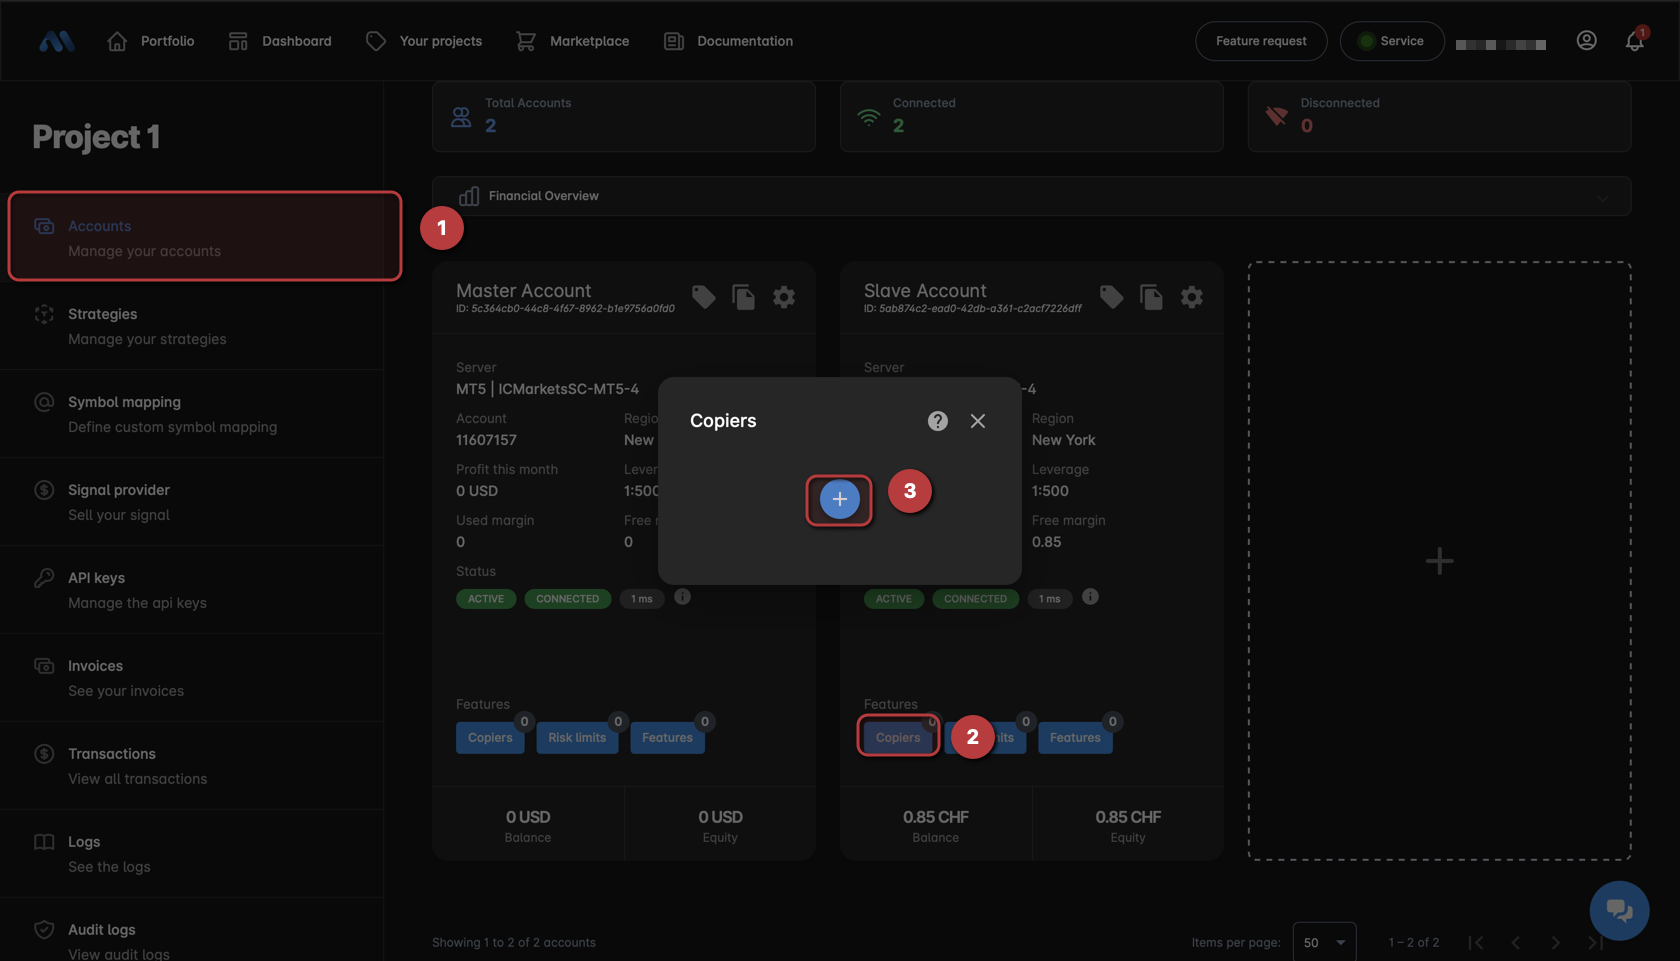Open the notifications bell
This screenshot has width=1680, height=961.
[x=1634, y=41]
